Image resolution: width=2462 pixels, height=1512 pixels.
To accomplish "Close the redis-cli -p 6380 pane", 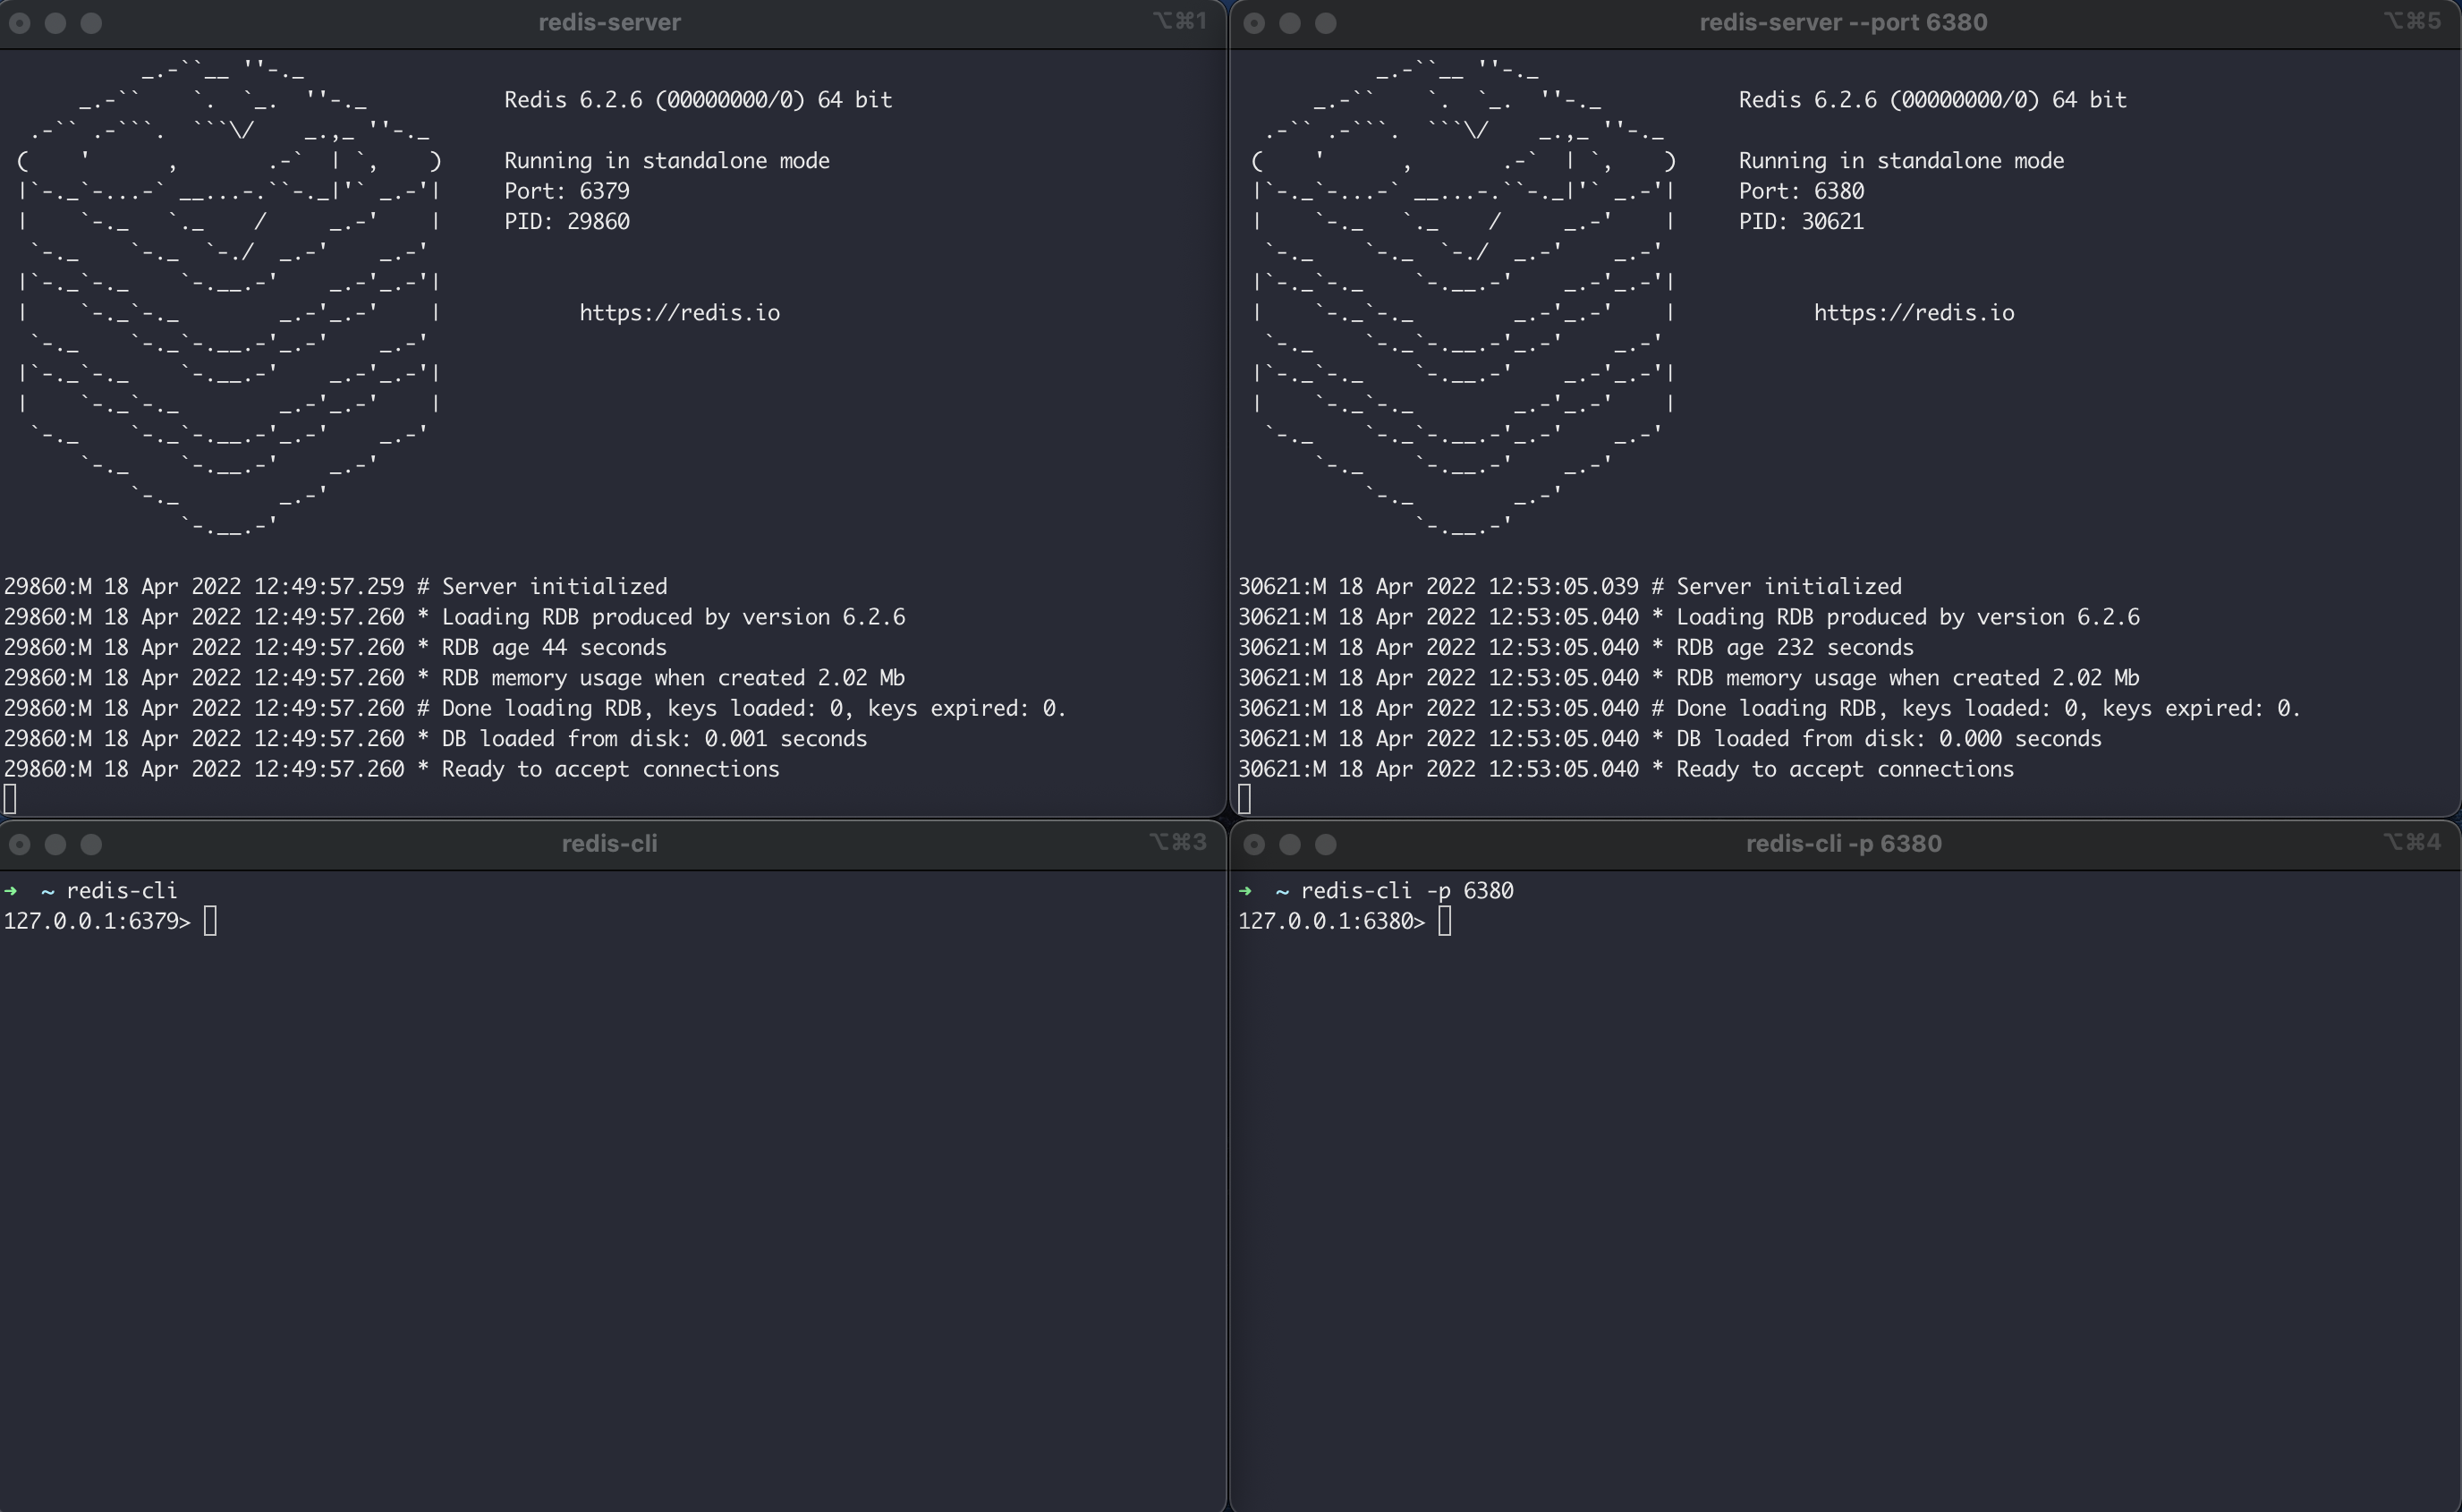I will 1254,845.
